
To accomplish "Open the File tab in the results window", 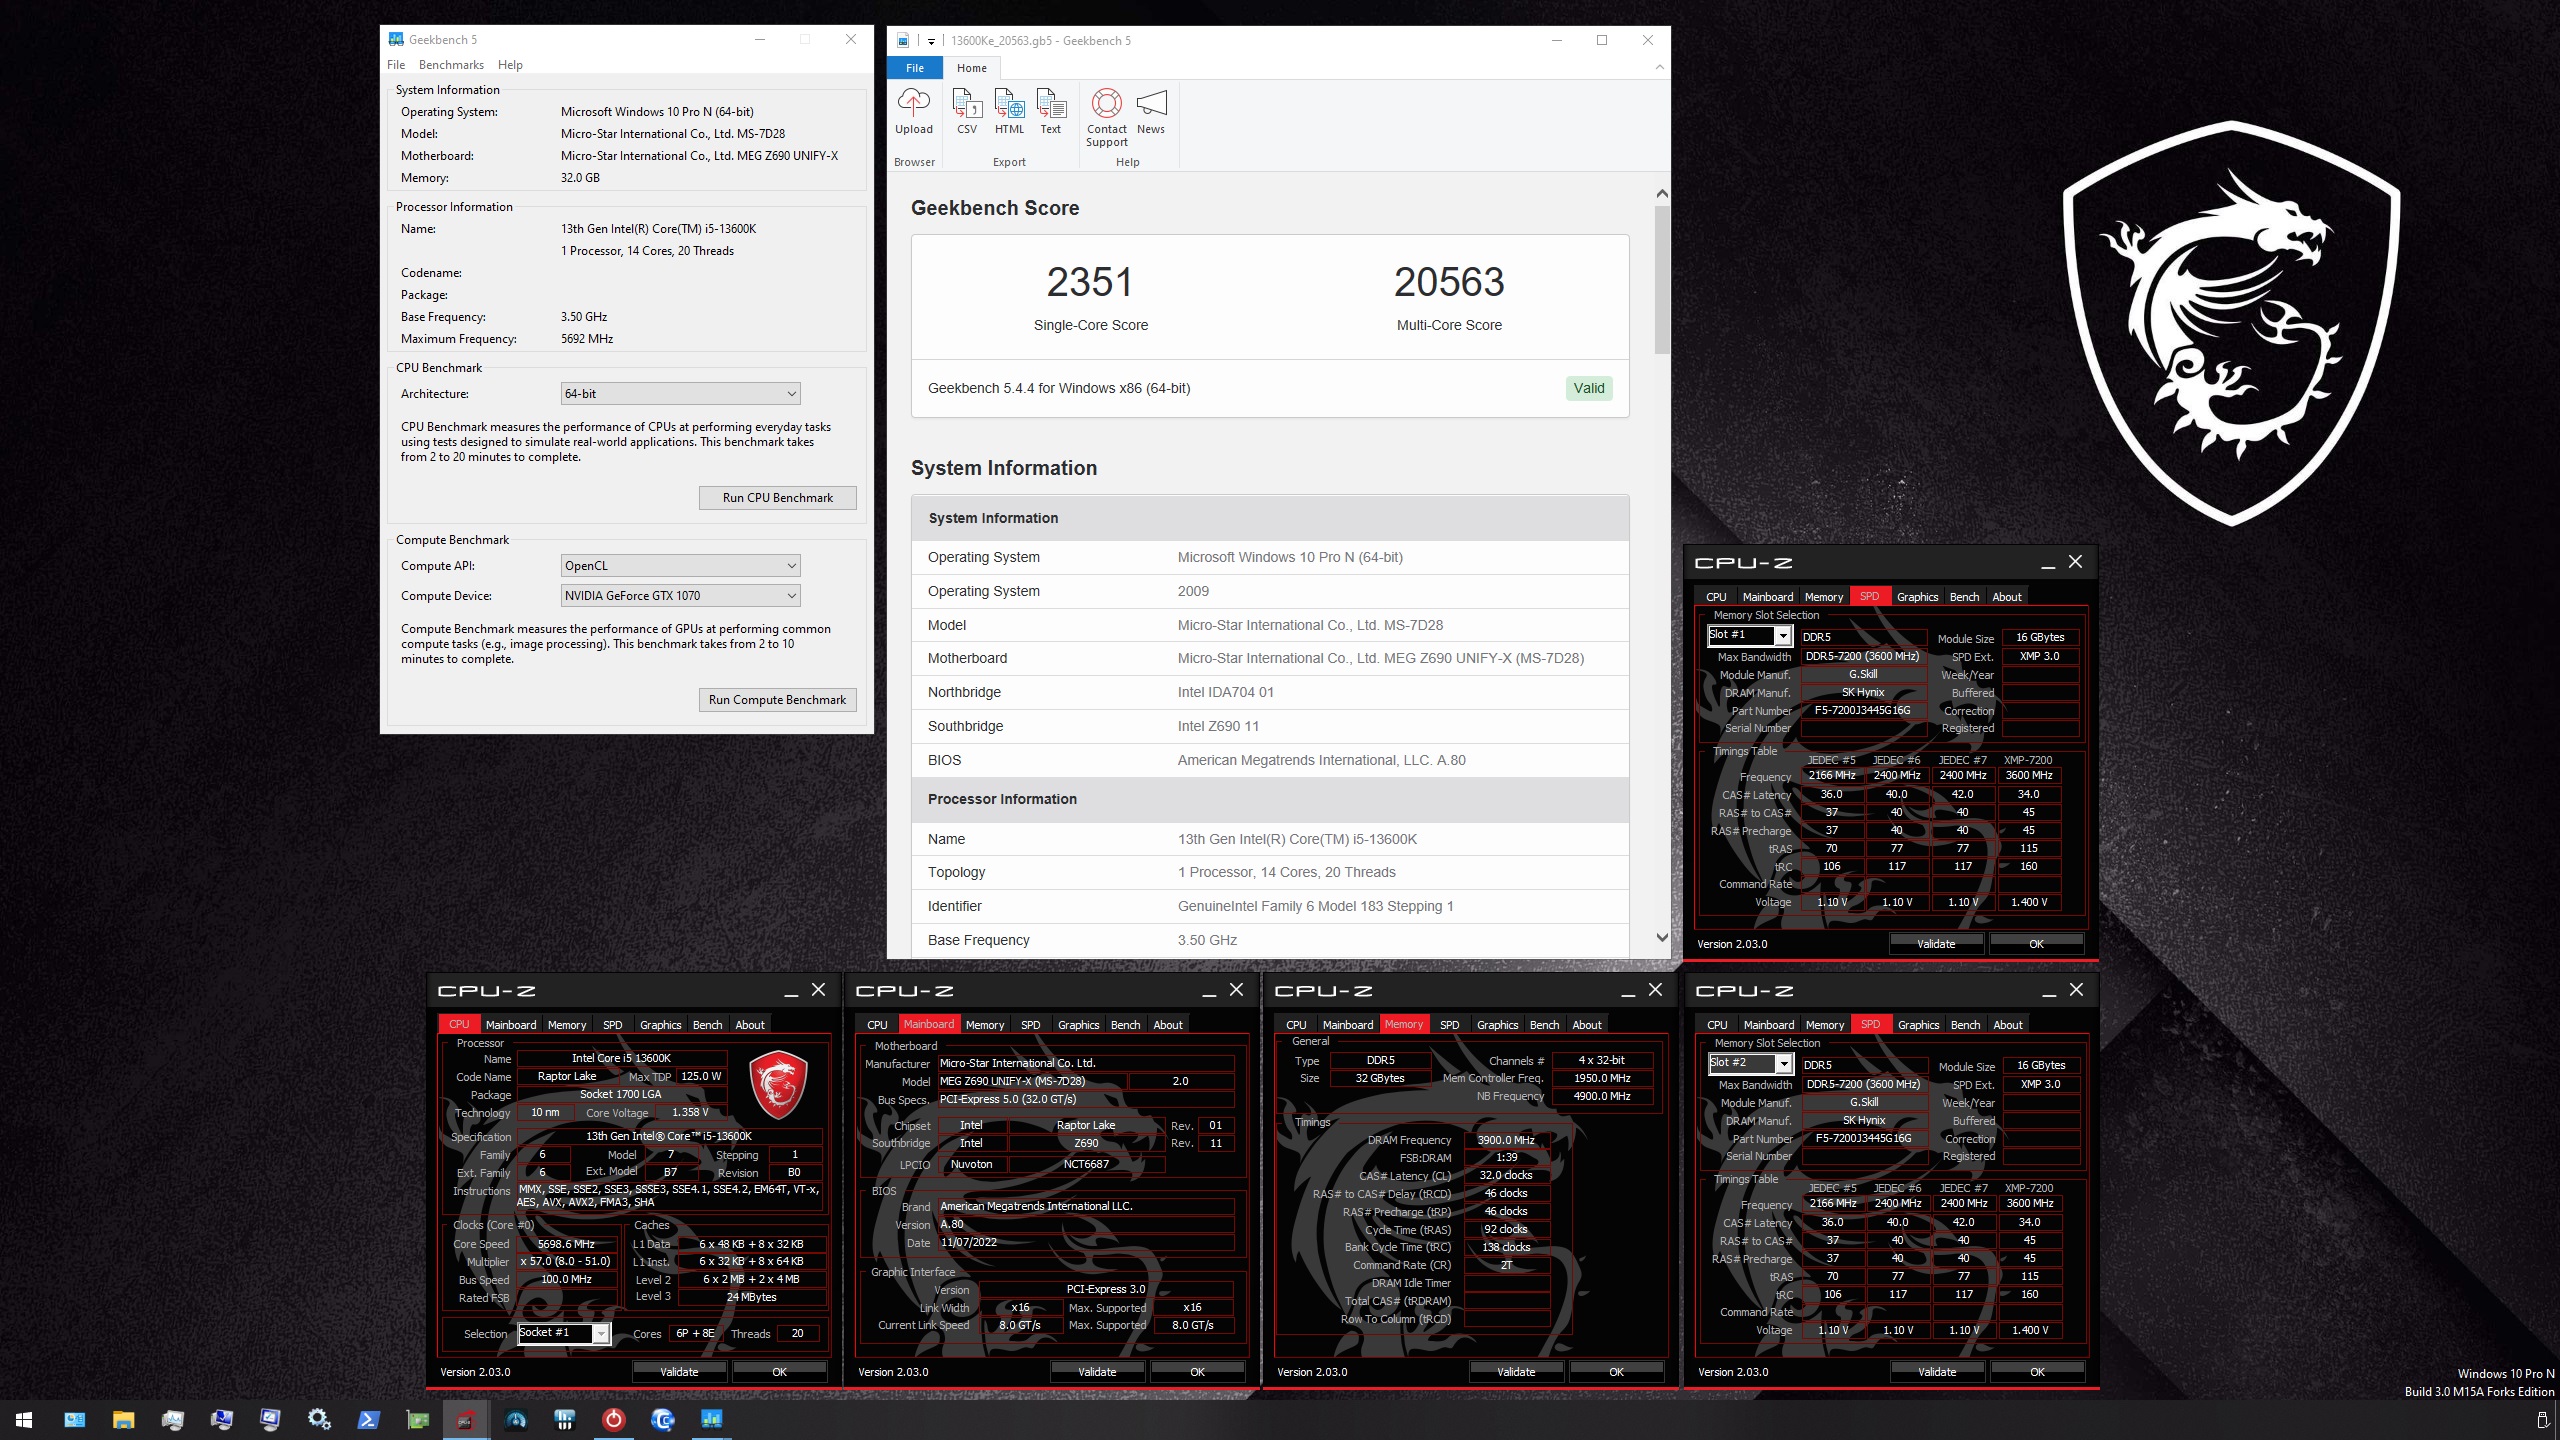I will (914, 68).
